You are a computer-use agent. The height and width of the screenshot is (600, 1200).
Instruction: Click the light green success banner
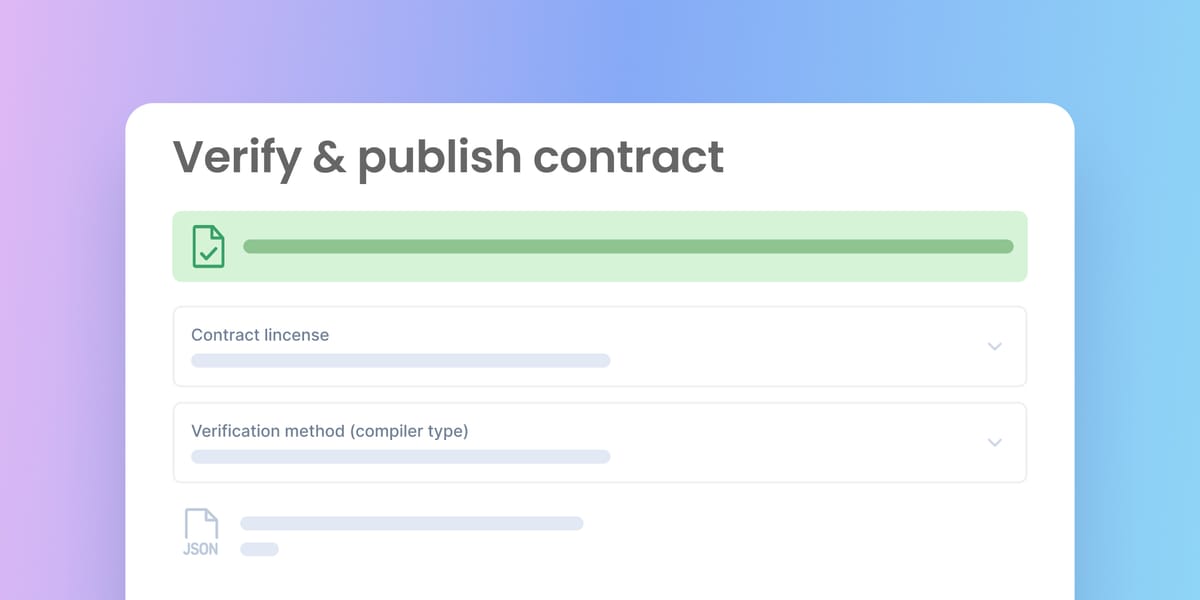(x=600, y=246)
